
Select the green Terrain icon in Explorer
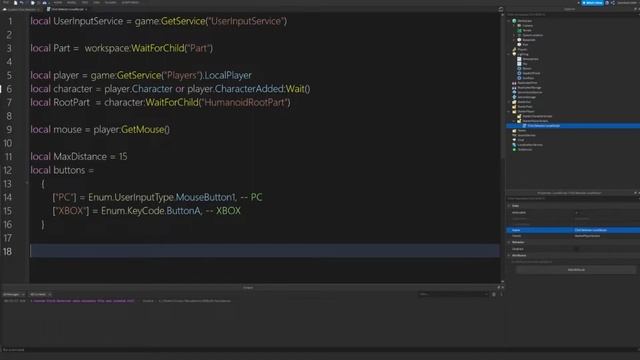tap(519, 30)
